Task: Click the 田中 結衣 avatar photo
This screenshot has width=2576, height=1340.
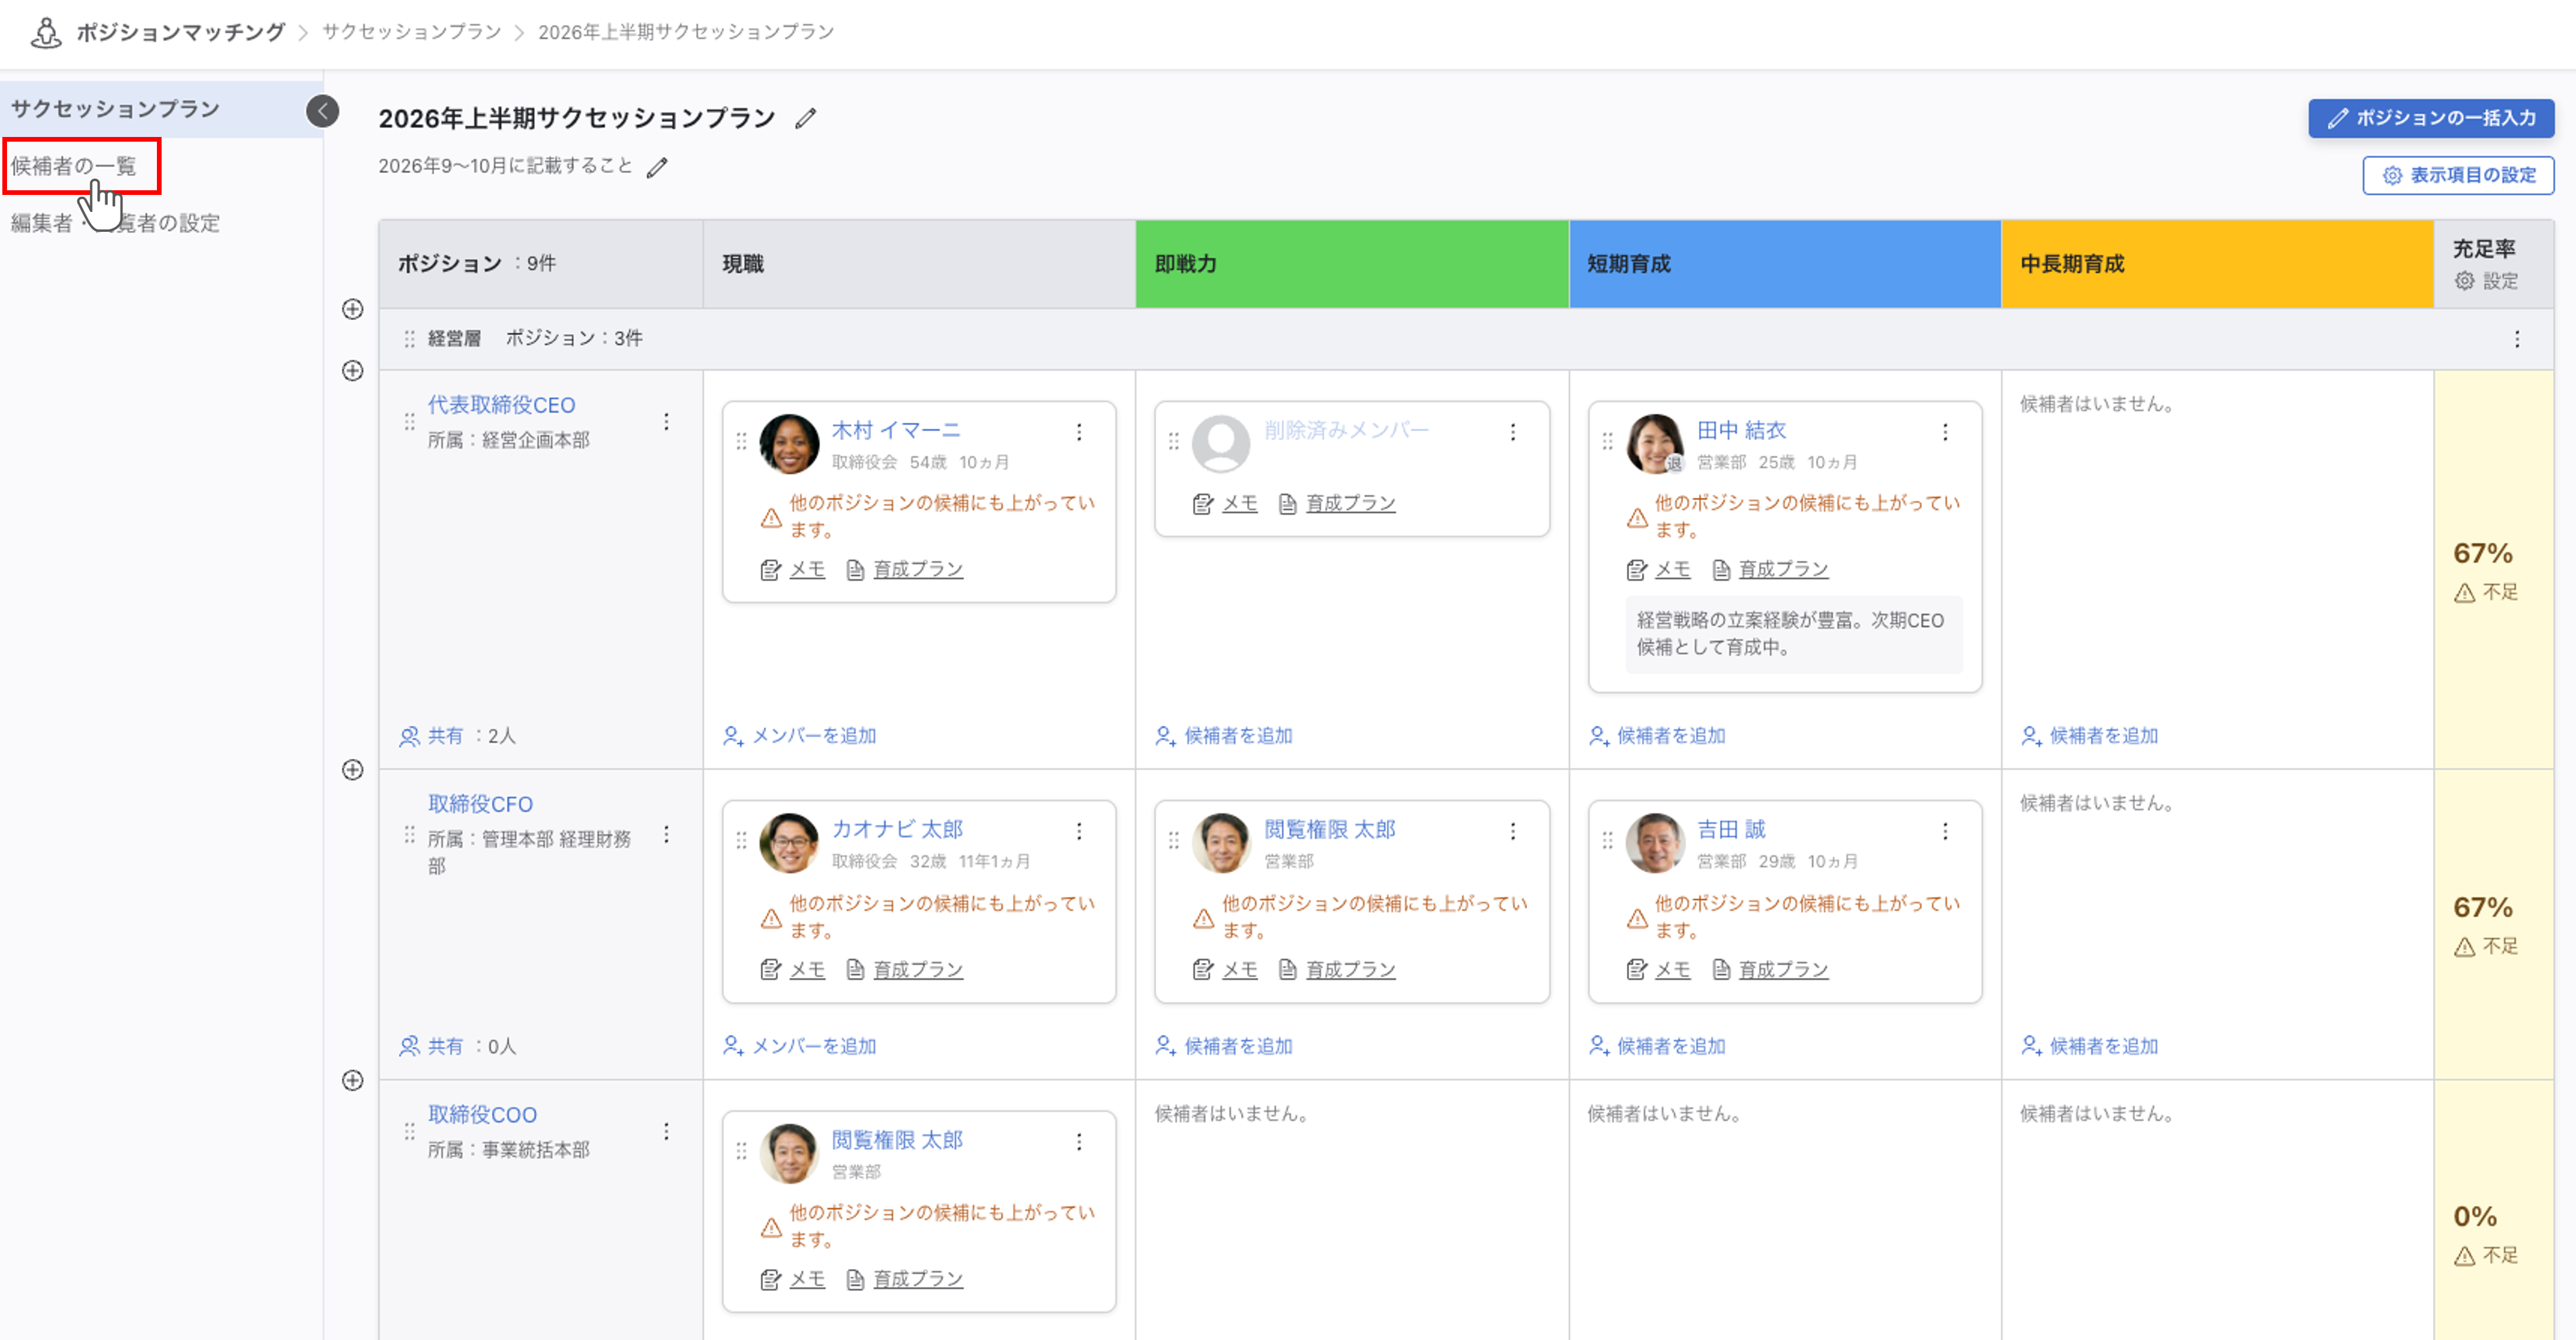Action: pos(1655,444)
